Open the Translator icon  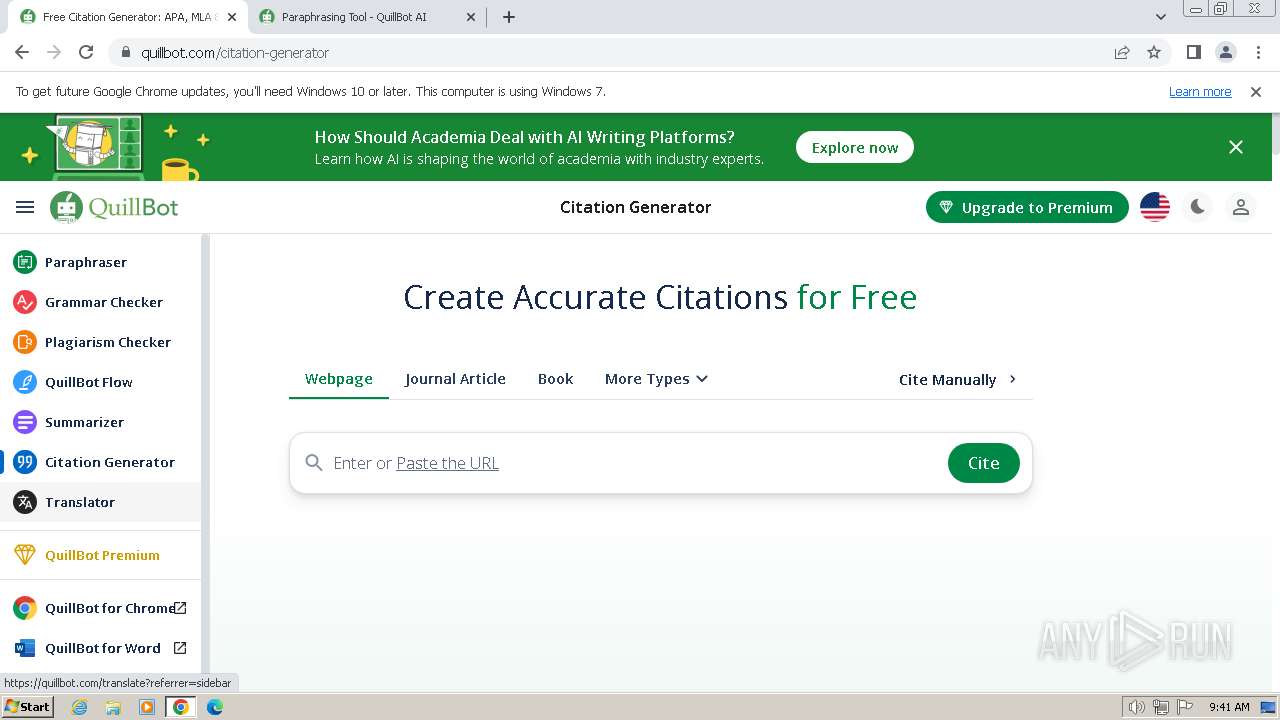pyautogui.click(x=25, y=502)
